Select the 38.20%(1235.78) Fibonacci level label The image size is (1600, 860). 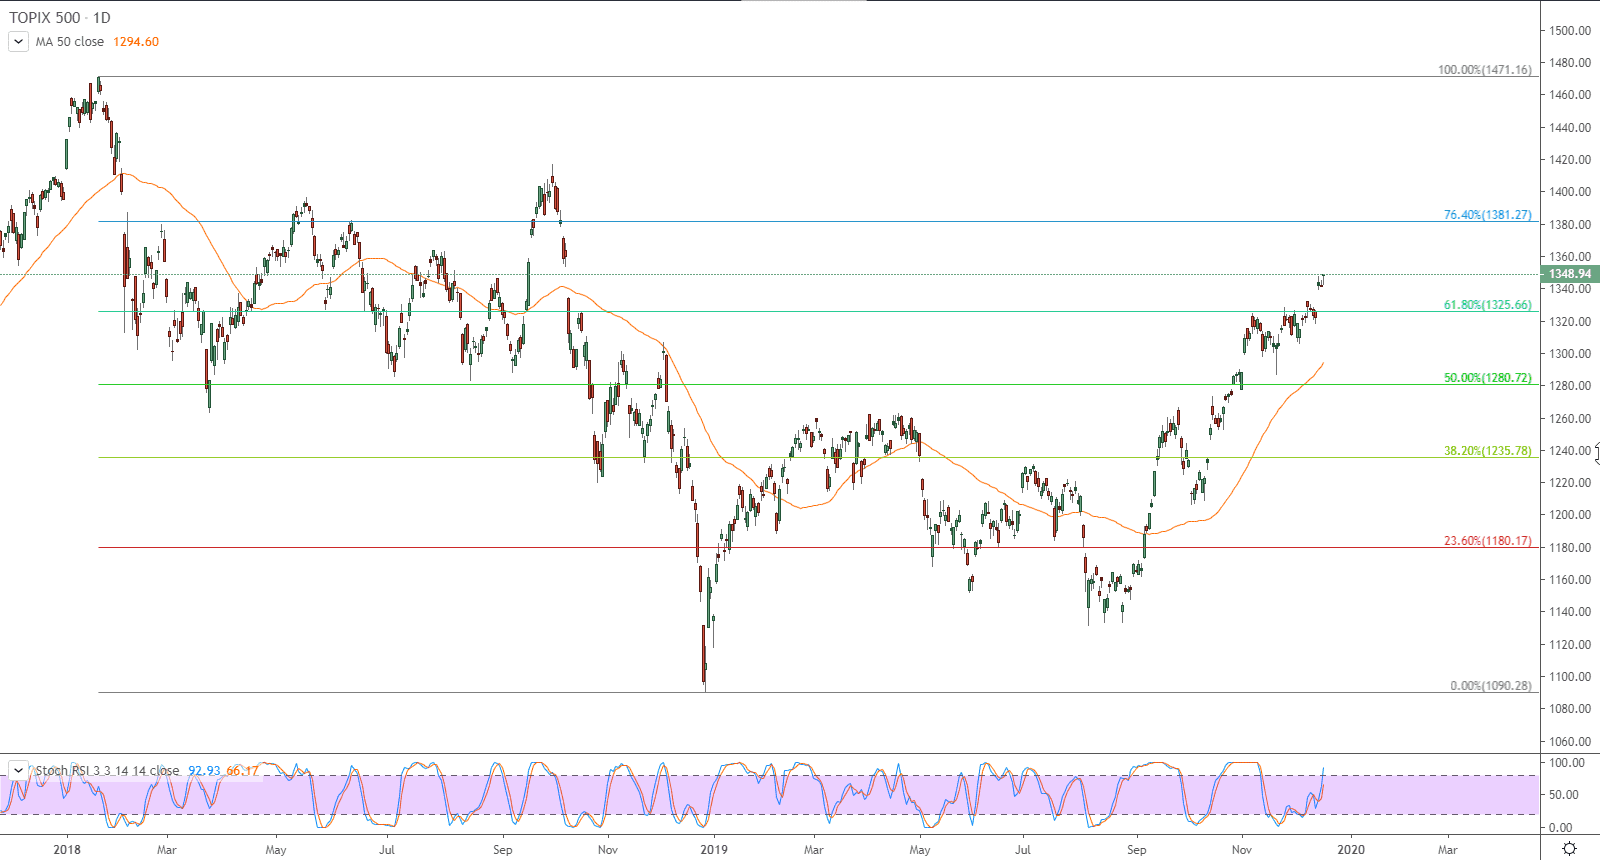(1487, 451)
